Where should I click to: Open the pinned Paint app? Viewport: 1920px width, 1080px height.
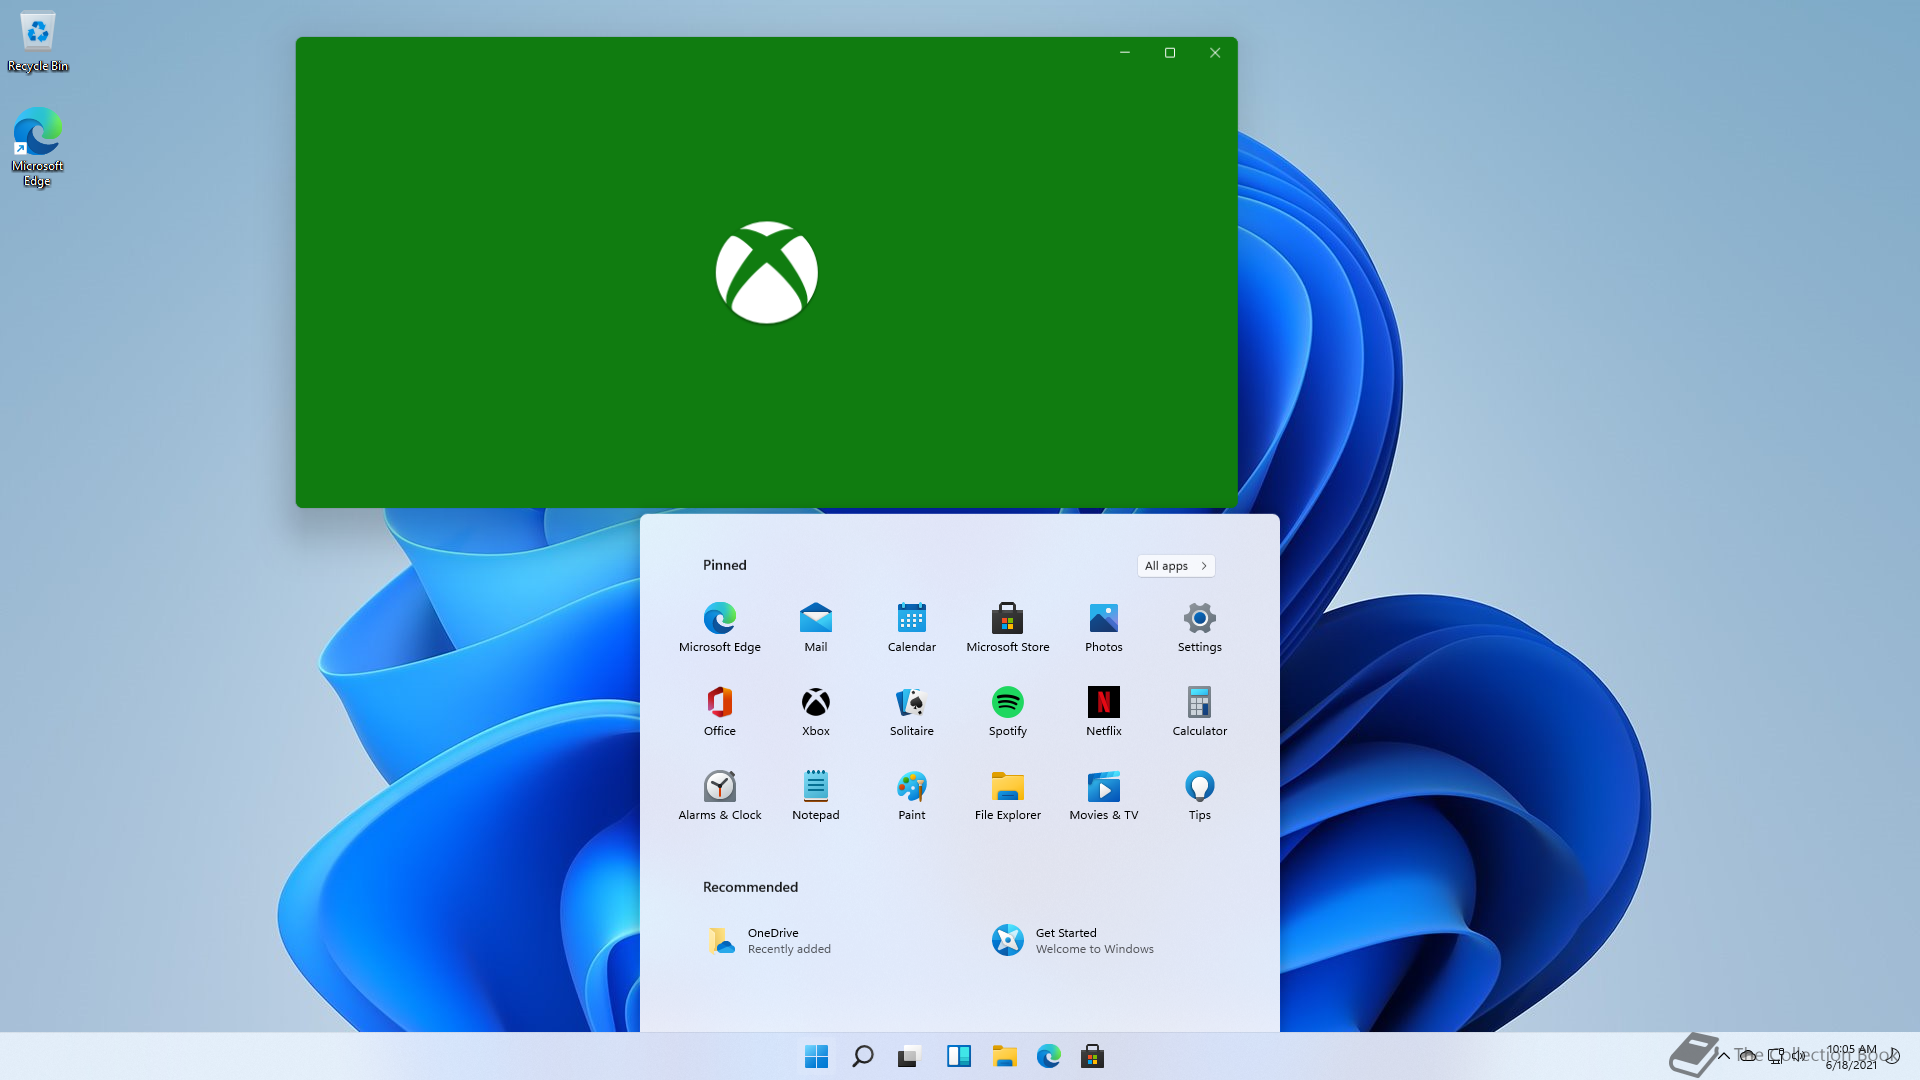(911, 795)
